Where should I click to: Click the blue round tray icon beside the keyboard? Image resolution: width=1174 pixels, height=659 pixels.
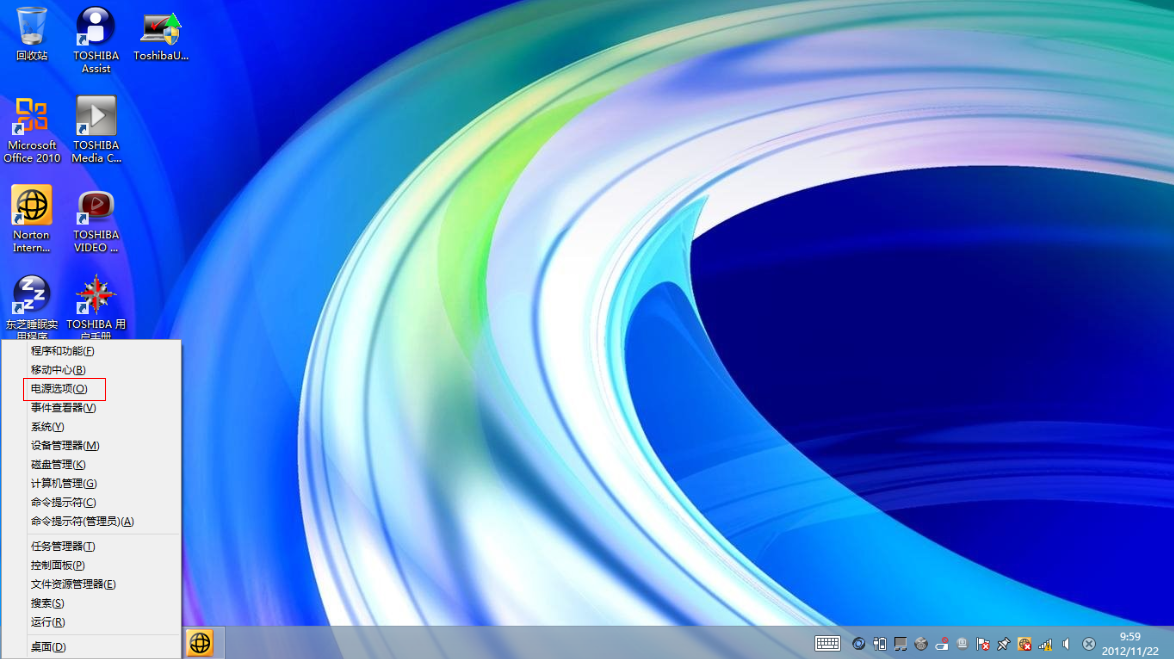[859, 644]
